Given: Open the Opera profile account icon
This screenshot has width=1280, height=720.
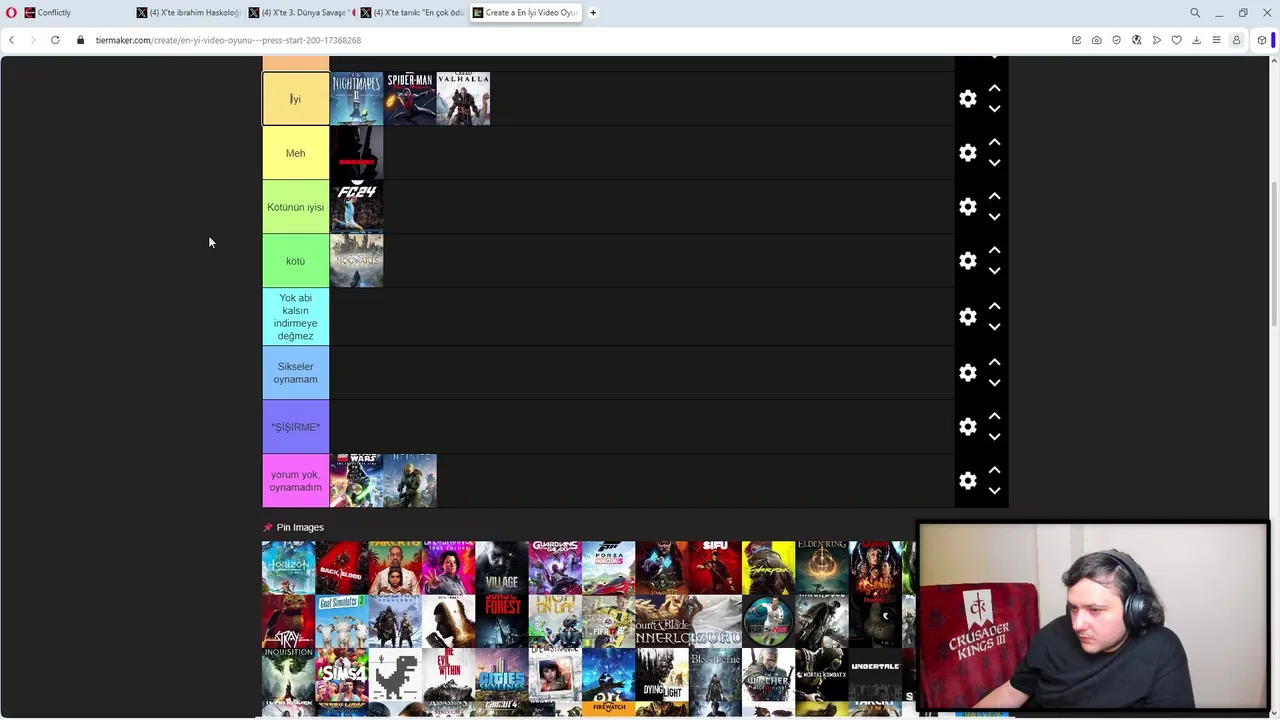Looking at the screenshot, I should tap(1237, 40).
